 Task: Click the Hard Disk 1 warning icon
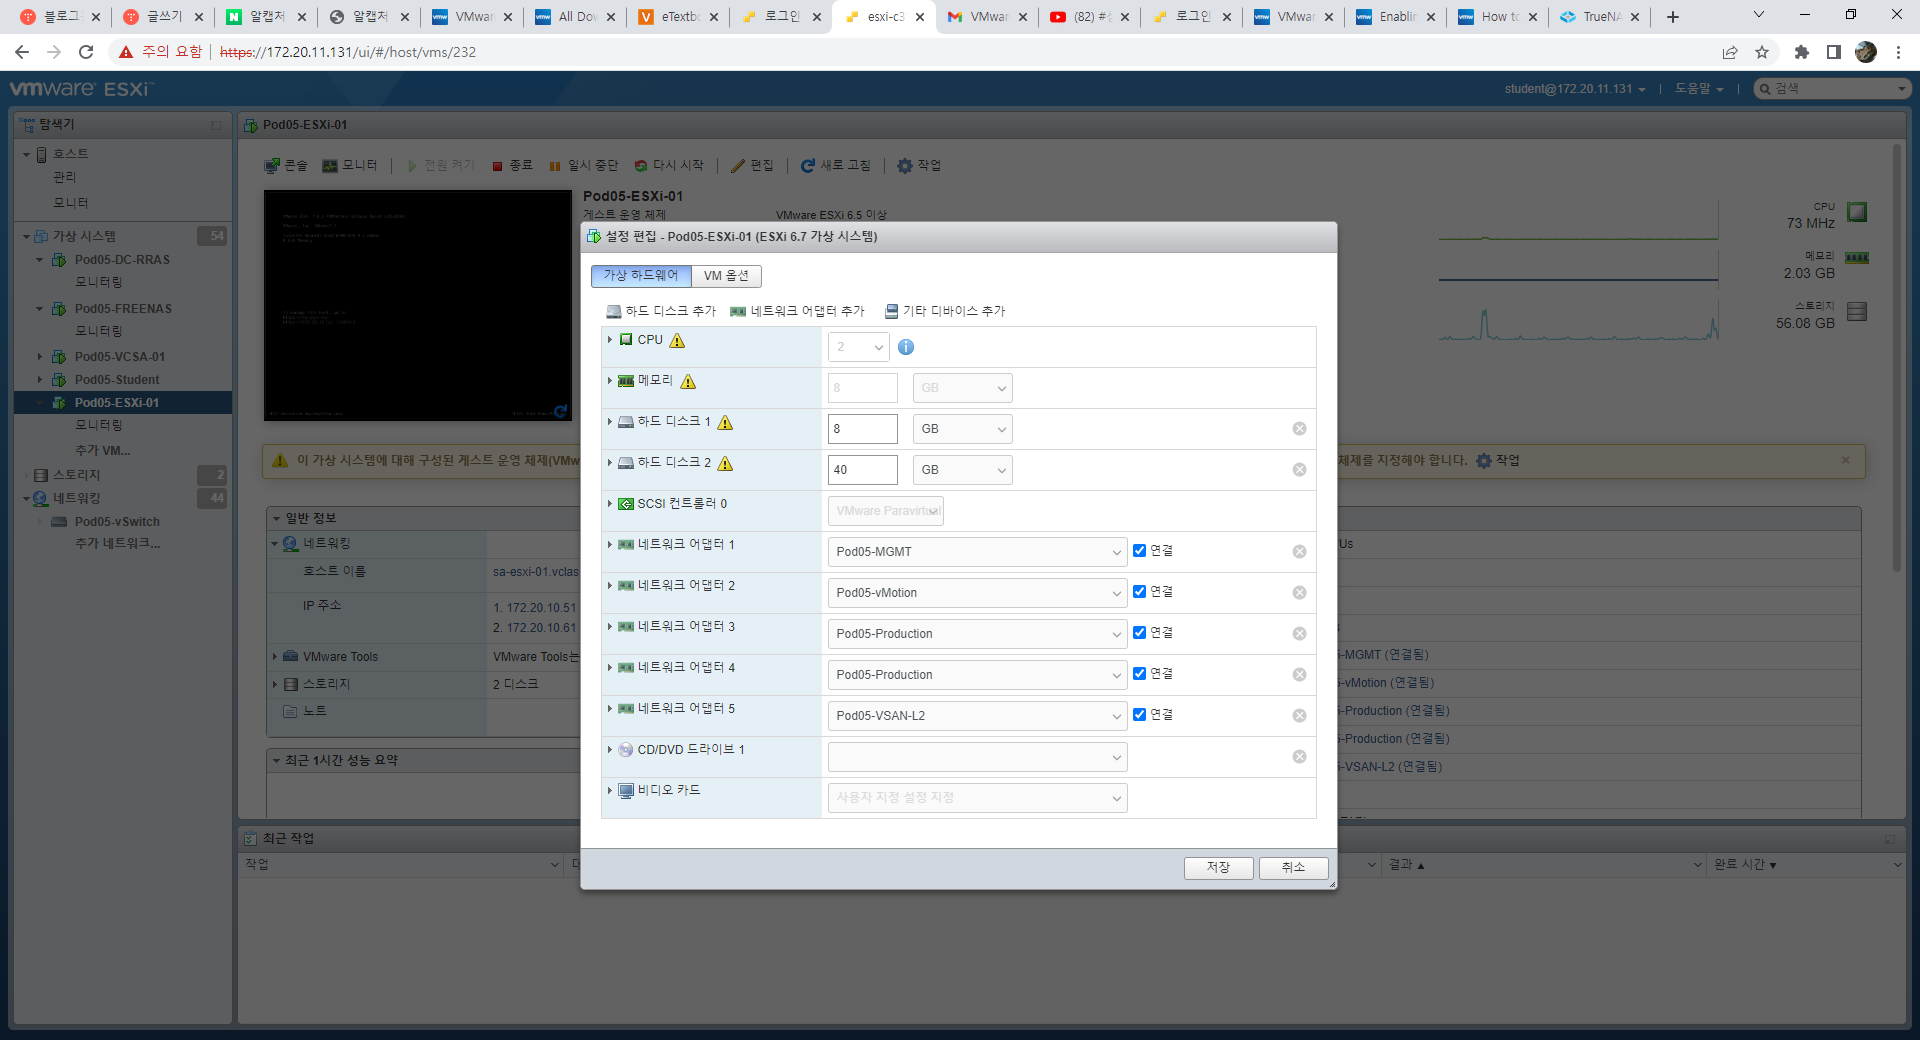726,423
